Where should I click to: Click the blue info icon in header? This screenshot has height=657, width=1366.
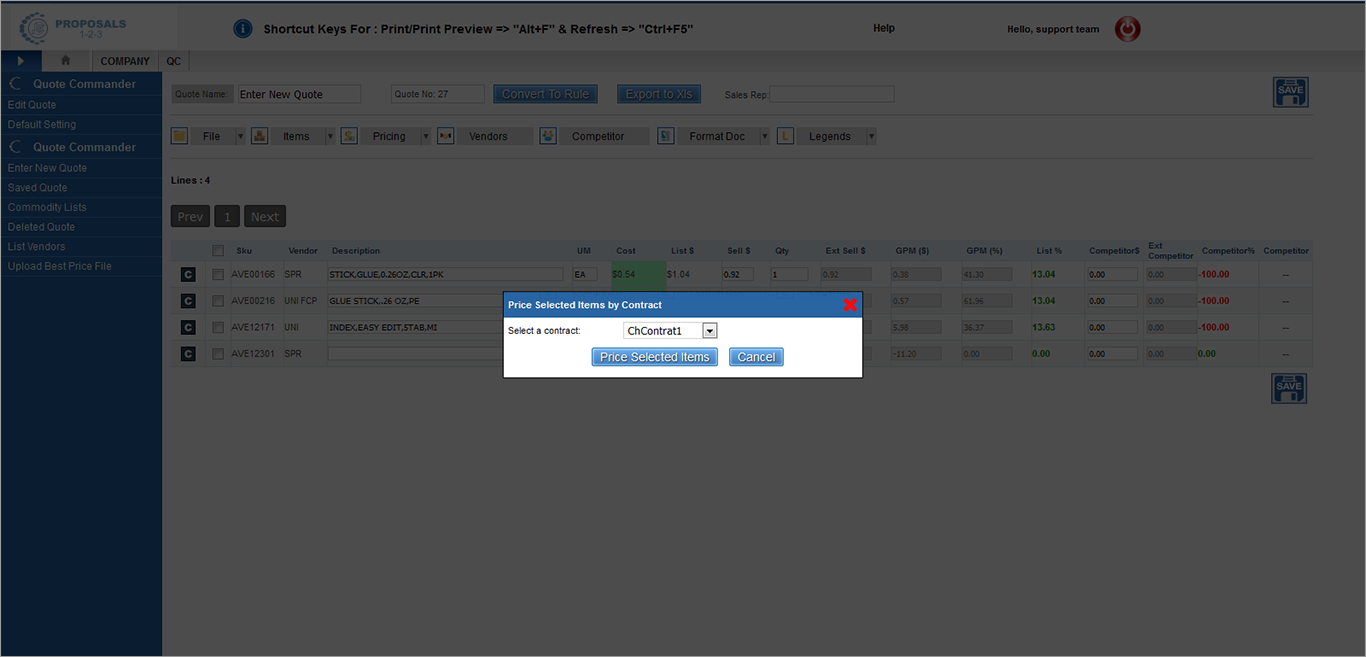[x=242, y=29]
